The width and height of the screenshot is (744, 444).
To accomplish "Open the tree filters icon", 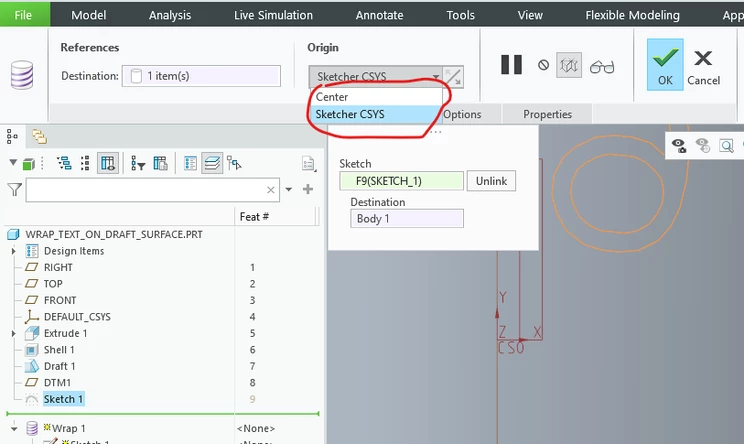I will point(138,163).
